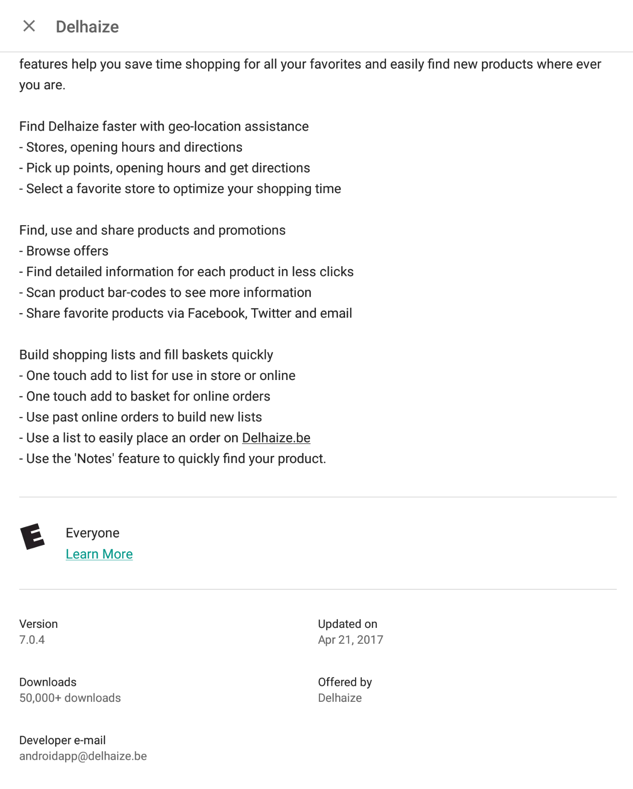The height and width of the screenshot is (789, 633).
Task: Tap the Developer e-mail heading
Action: coord(62,740)
